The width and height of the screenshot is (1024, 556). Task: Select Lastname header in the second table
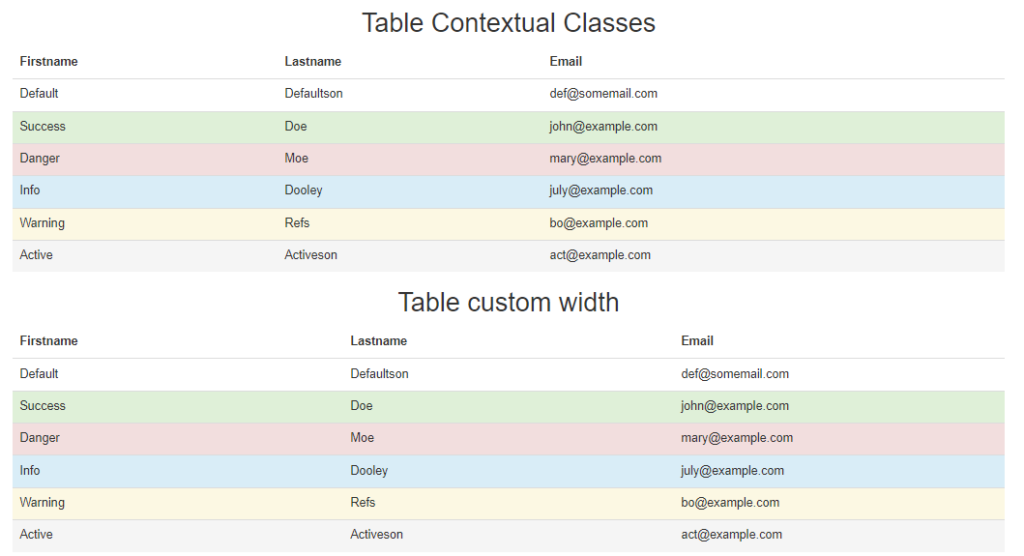378,341
